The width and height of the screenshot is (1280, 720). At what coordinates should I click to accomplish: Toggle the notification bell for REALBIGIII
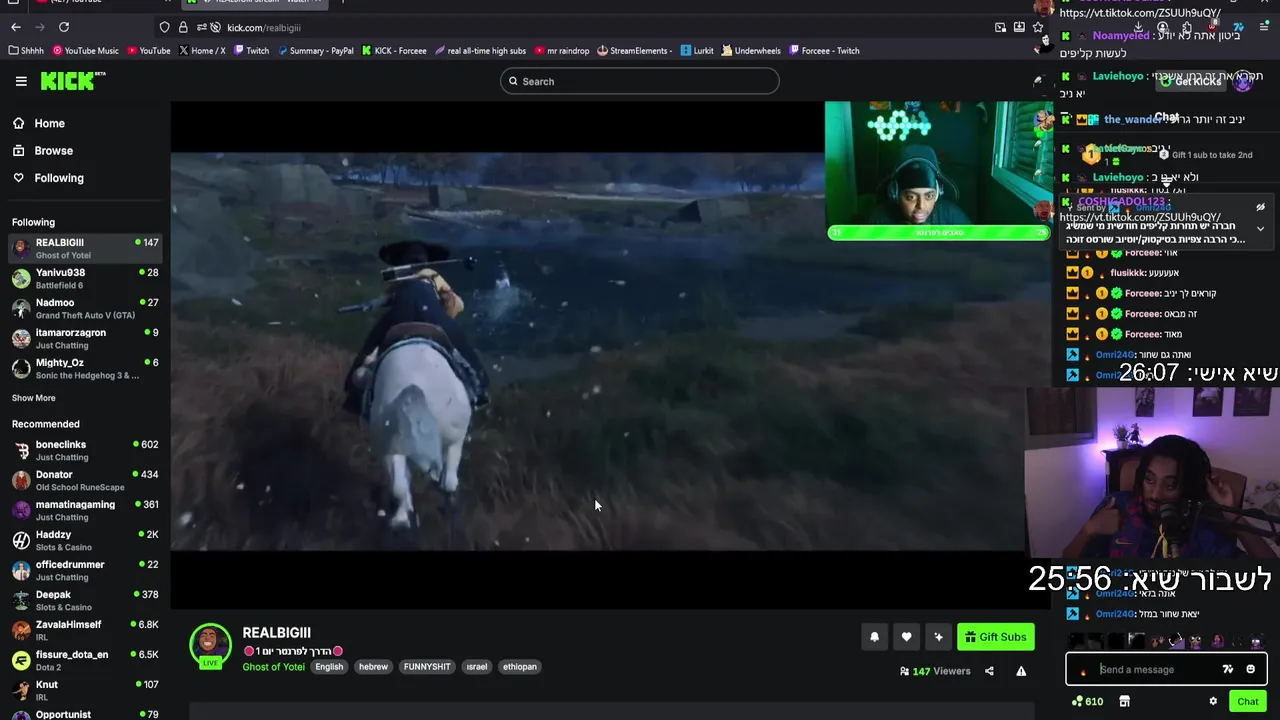pos(874,637)
